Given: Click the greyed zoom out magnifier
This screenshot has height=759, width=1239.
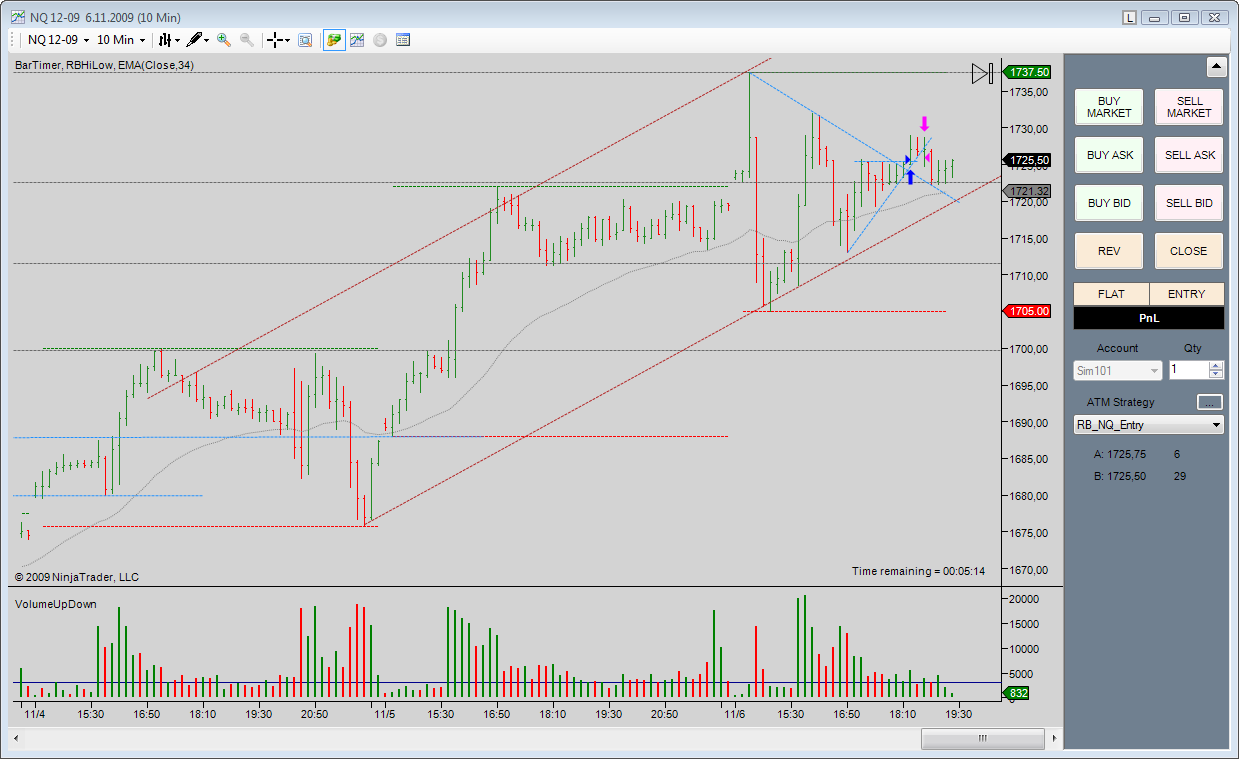Looking at the screenshot, I should [x=246, y=40].
